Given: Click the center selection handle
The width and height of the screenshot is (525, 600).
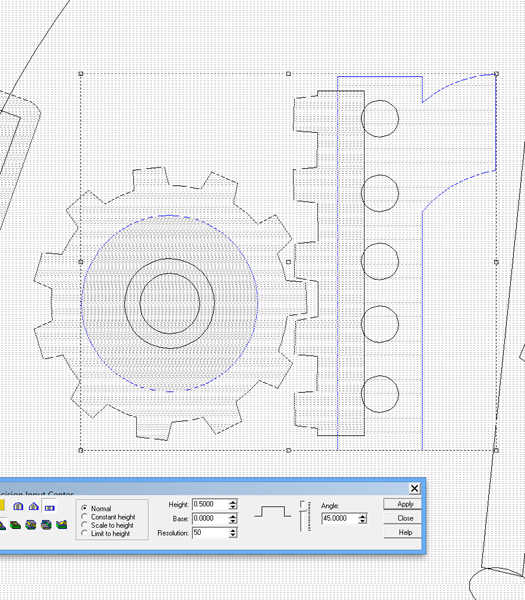Looking at the screenshot, I should (x=289, y=262).
